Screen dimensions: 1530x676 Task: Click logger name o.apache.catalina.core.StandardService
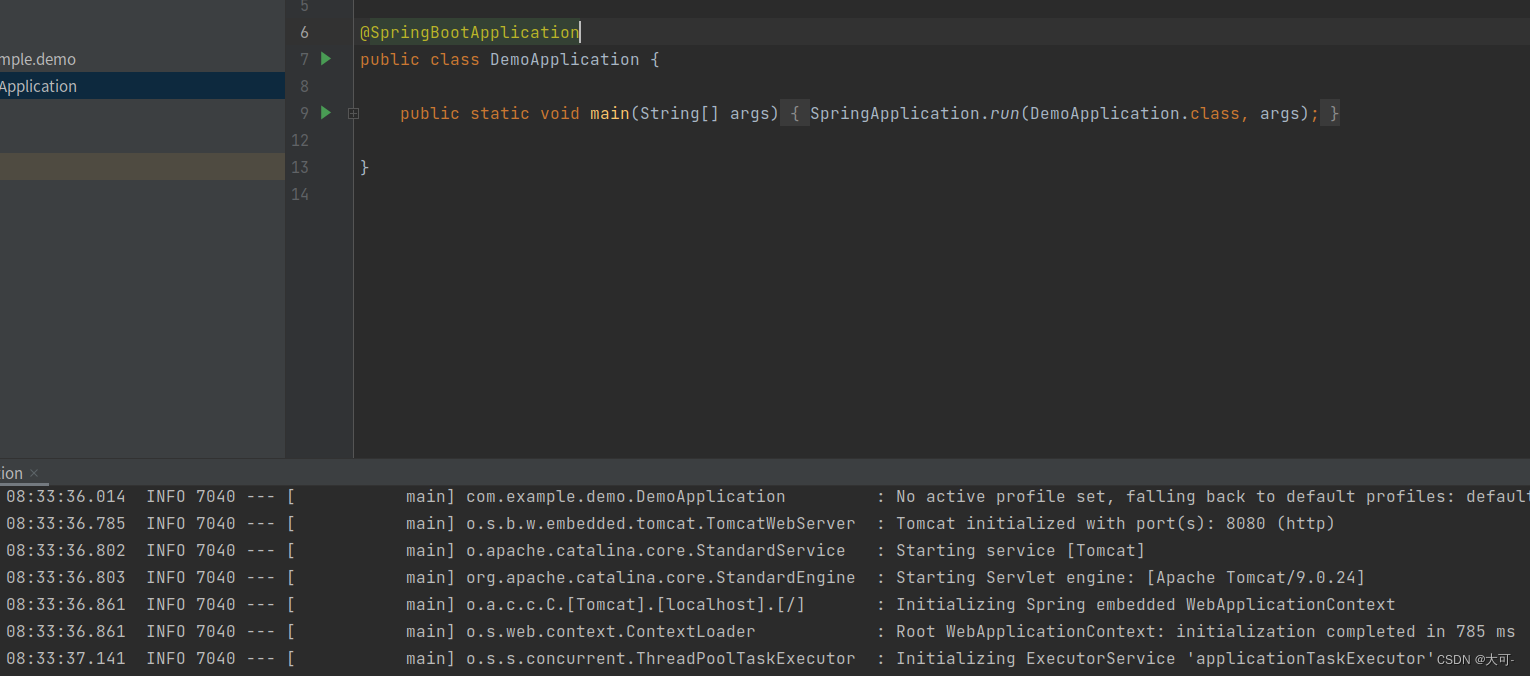pyautogui.click(x=656, y=550)
